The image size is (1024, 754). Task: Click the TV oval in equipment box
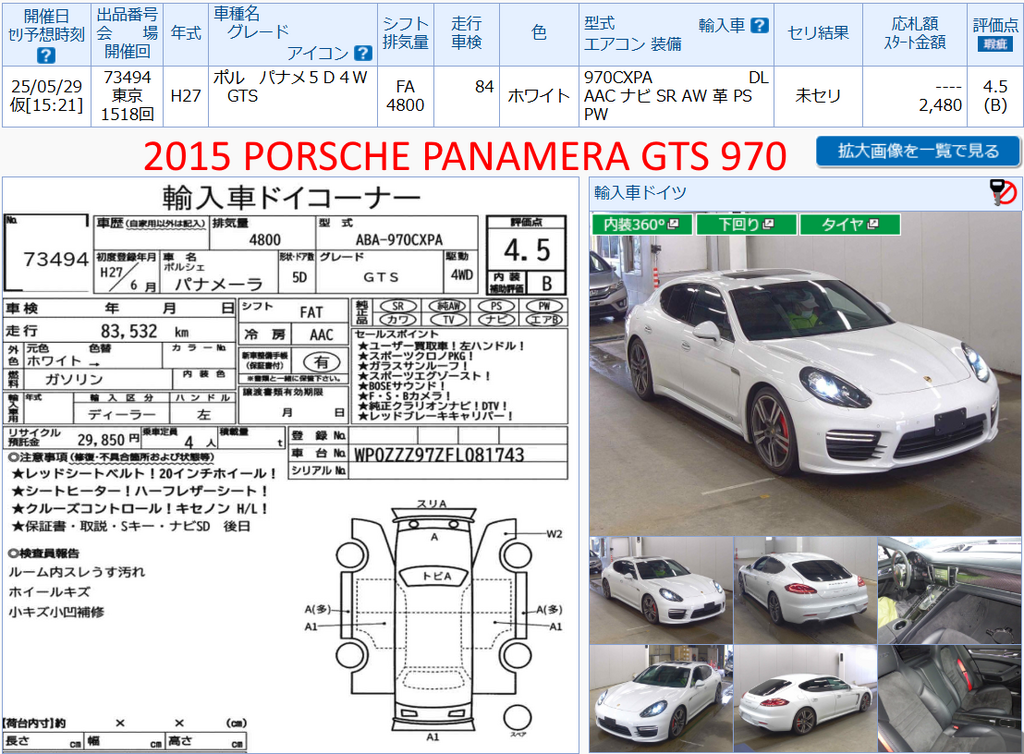(448, 320)
